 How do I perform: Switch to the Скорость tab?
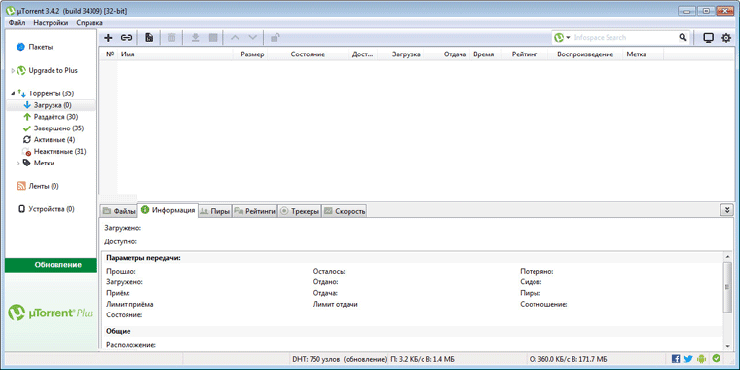coord(344,211)
